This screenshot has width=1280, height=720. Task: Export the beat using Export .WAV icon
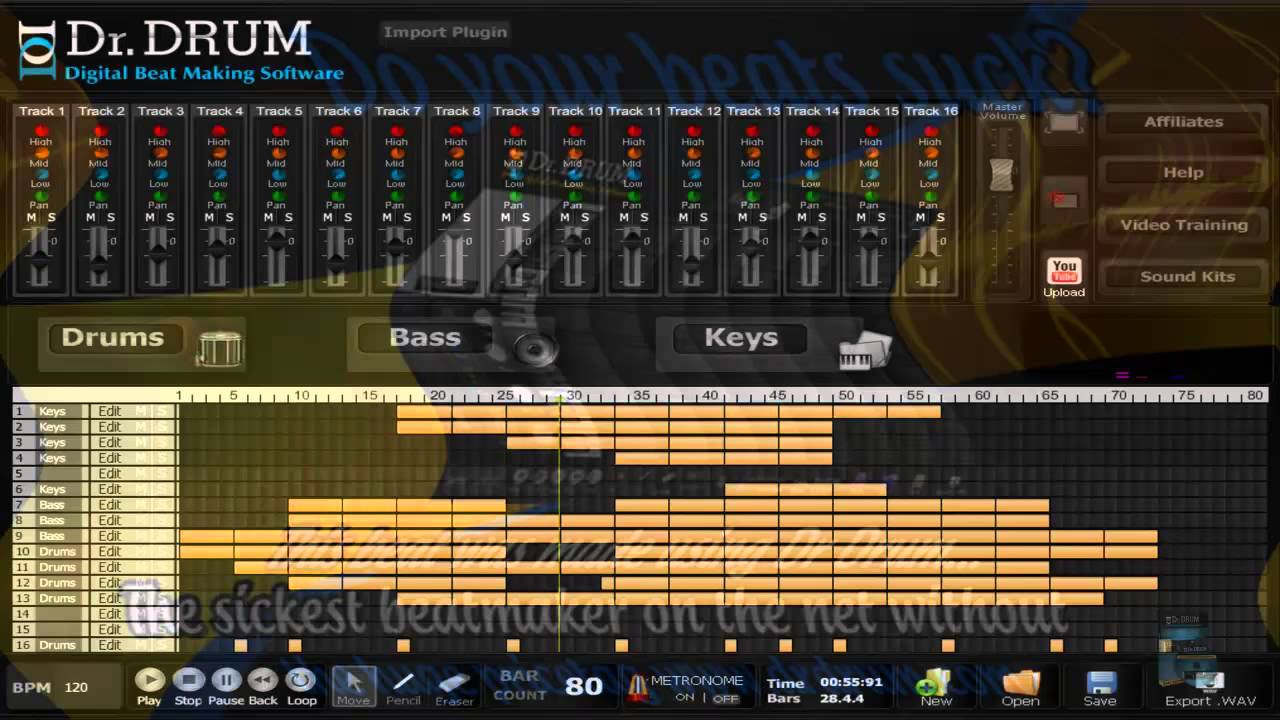point(1208,682)
